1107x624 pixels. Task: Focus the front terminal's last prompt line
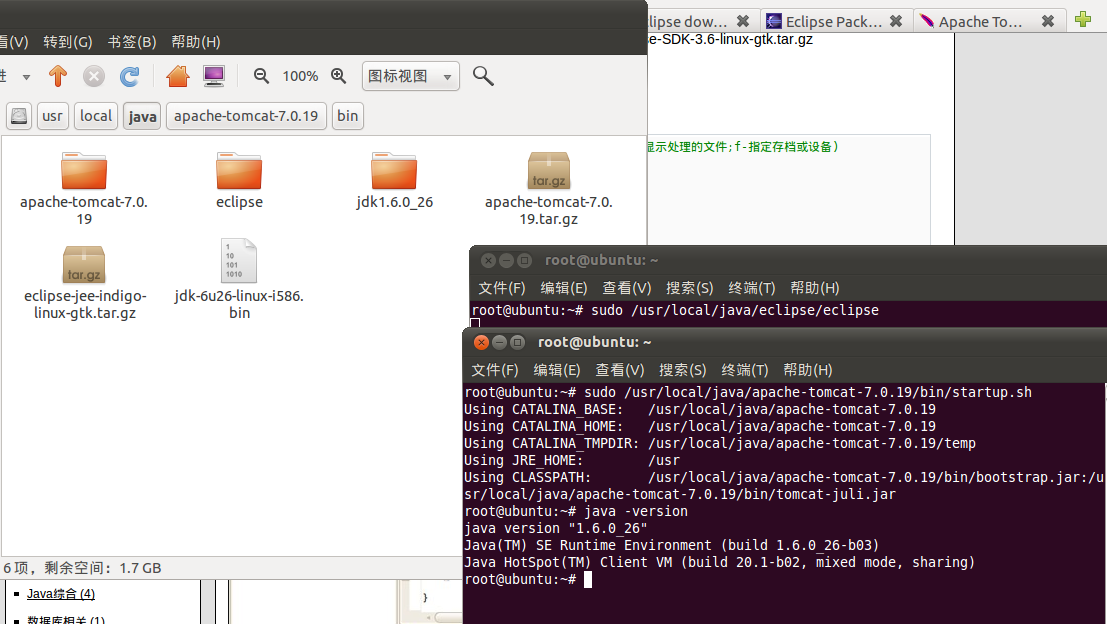pyautogui.click(x=528, y=580)
